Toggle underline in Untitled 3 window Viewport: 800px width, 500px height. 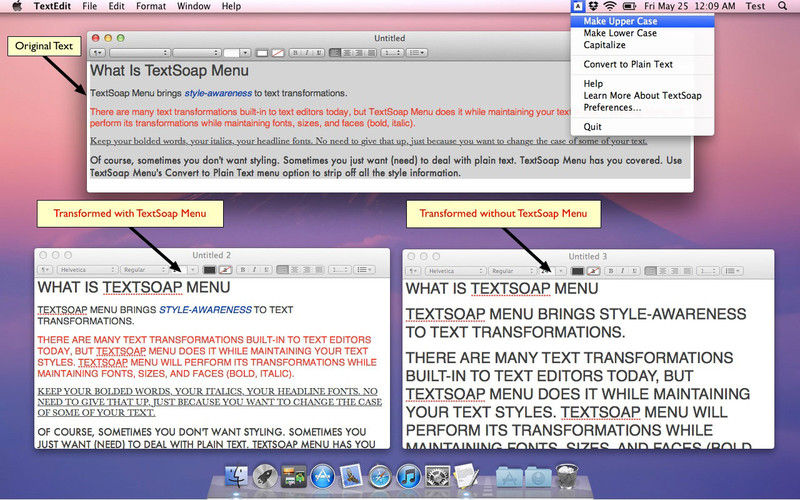point(635,271)
